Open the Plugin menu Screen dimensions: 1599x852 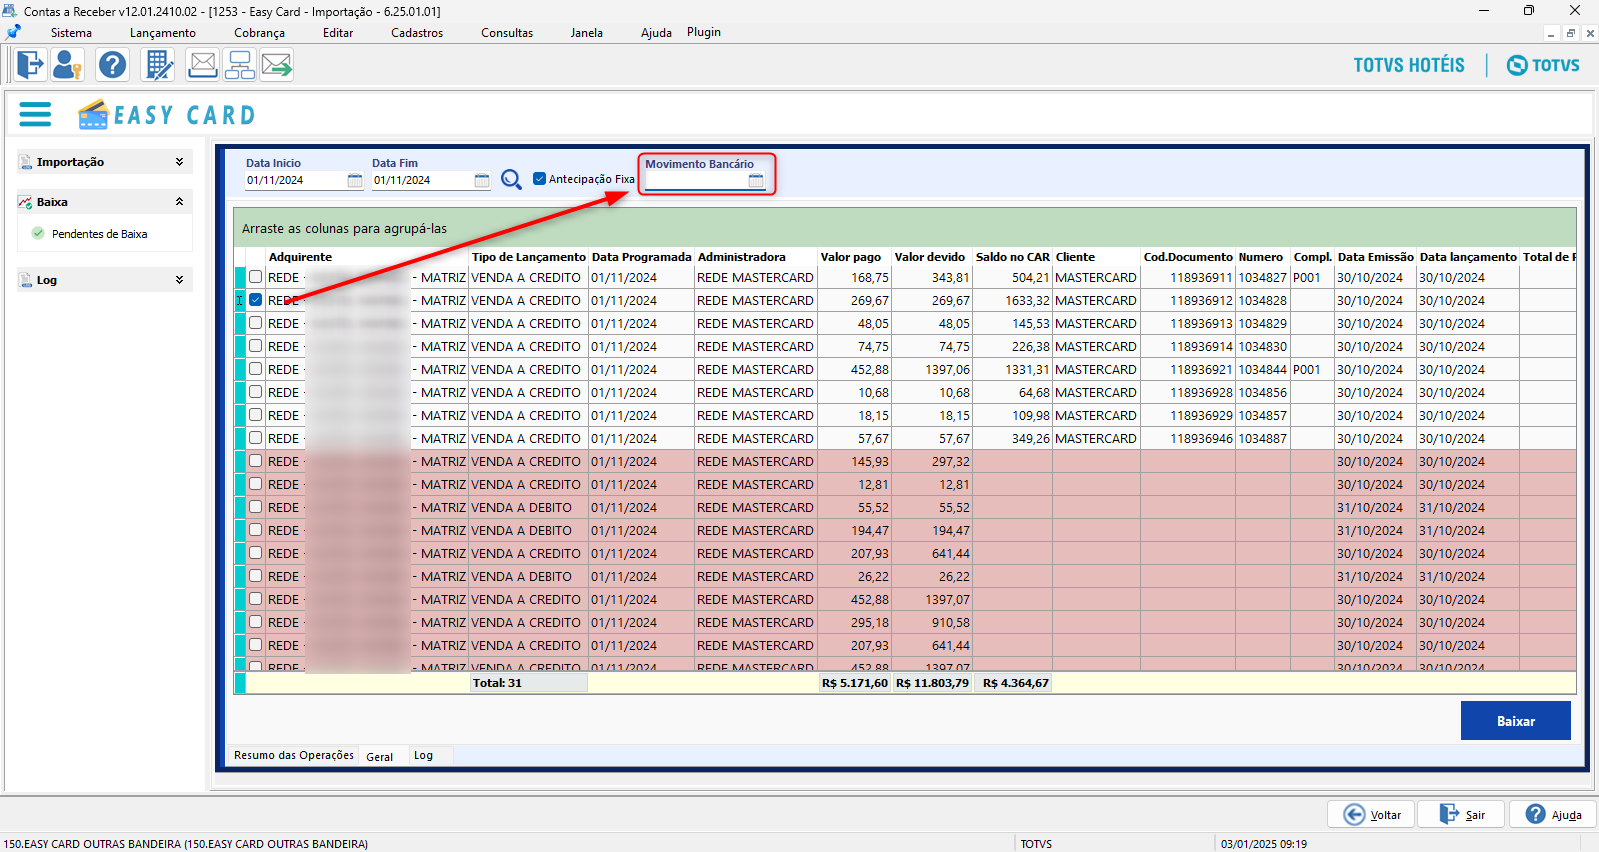[x=704, y=32]
